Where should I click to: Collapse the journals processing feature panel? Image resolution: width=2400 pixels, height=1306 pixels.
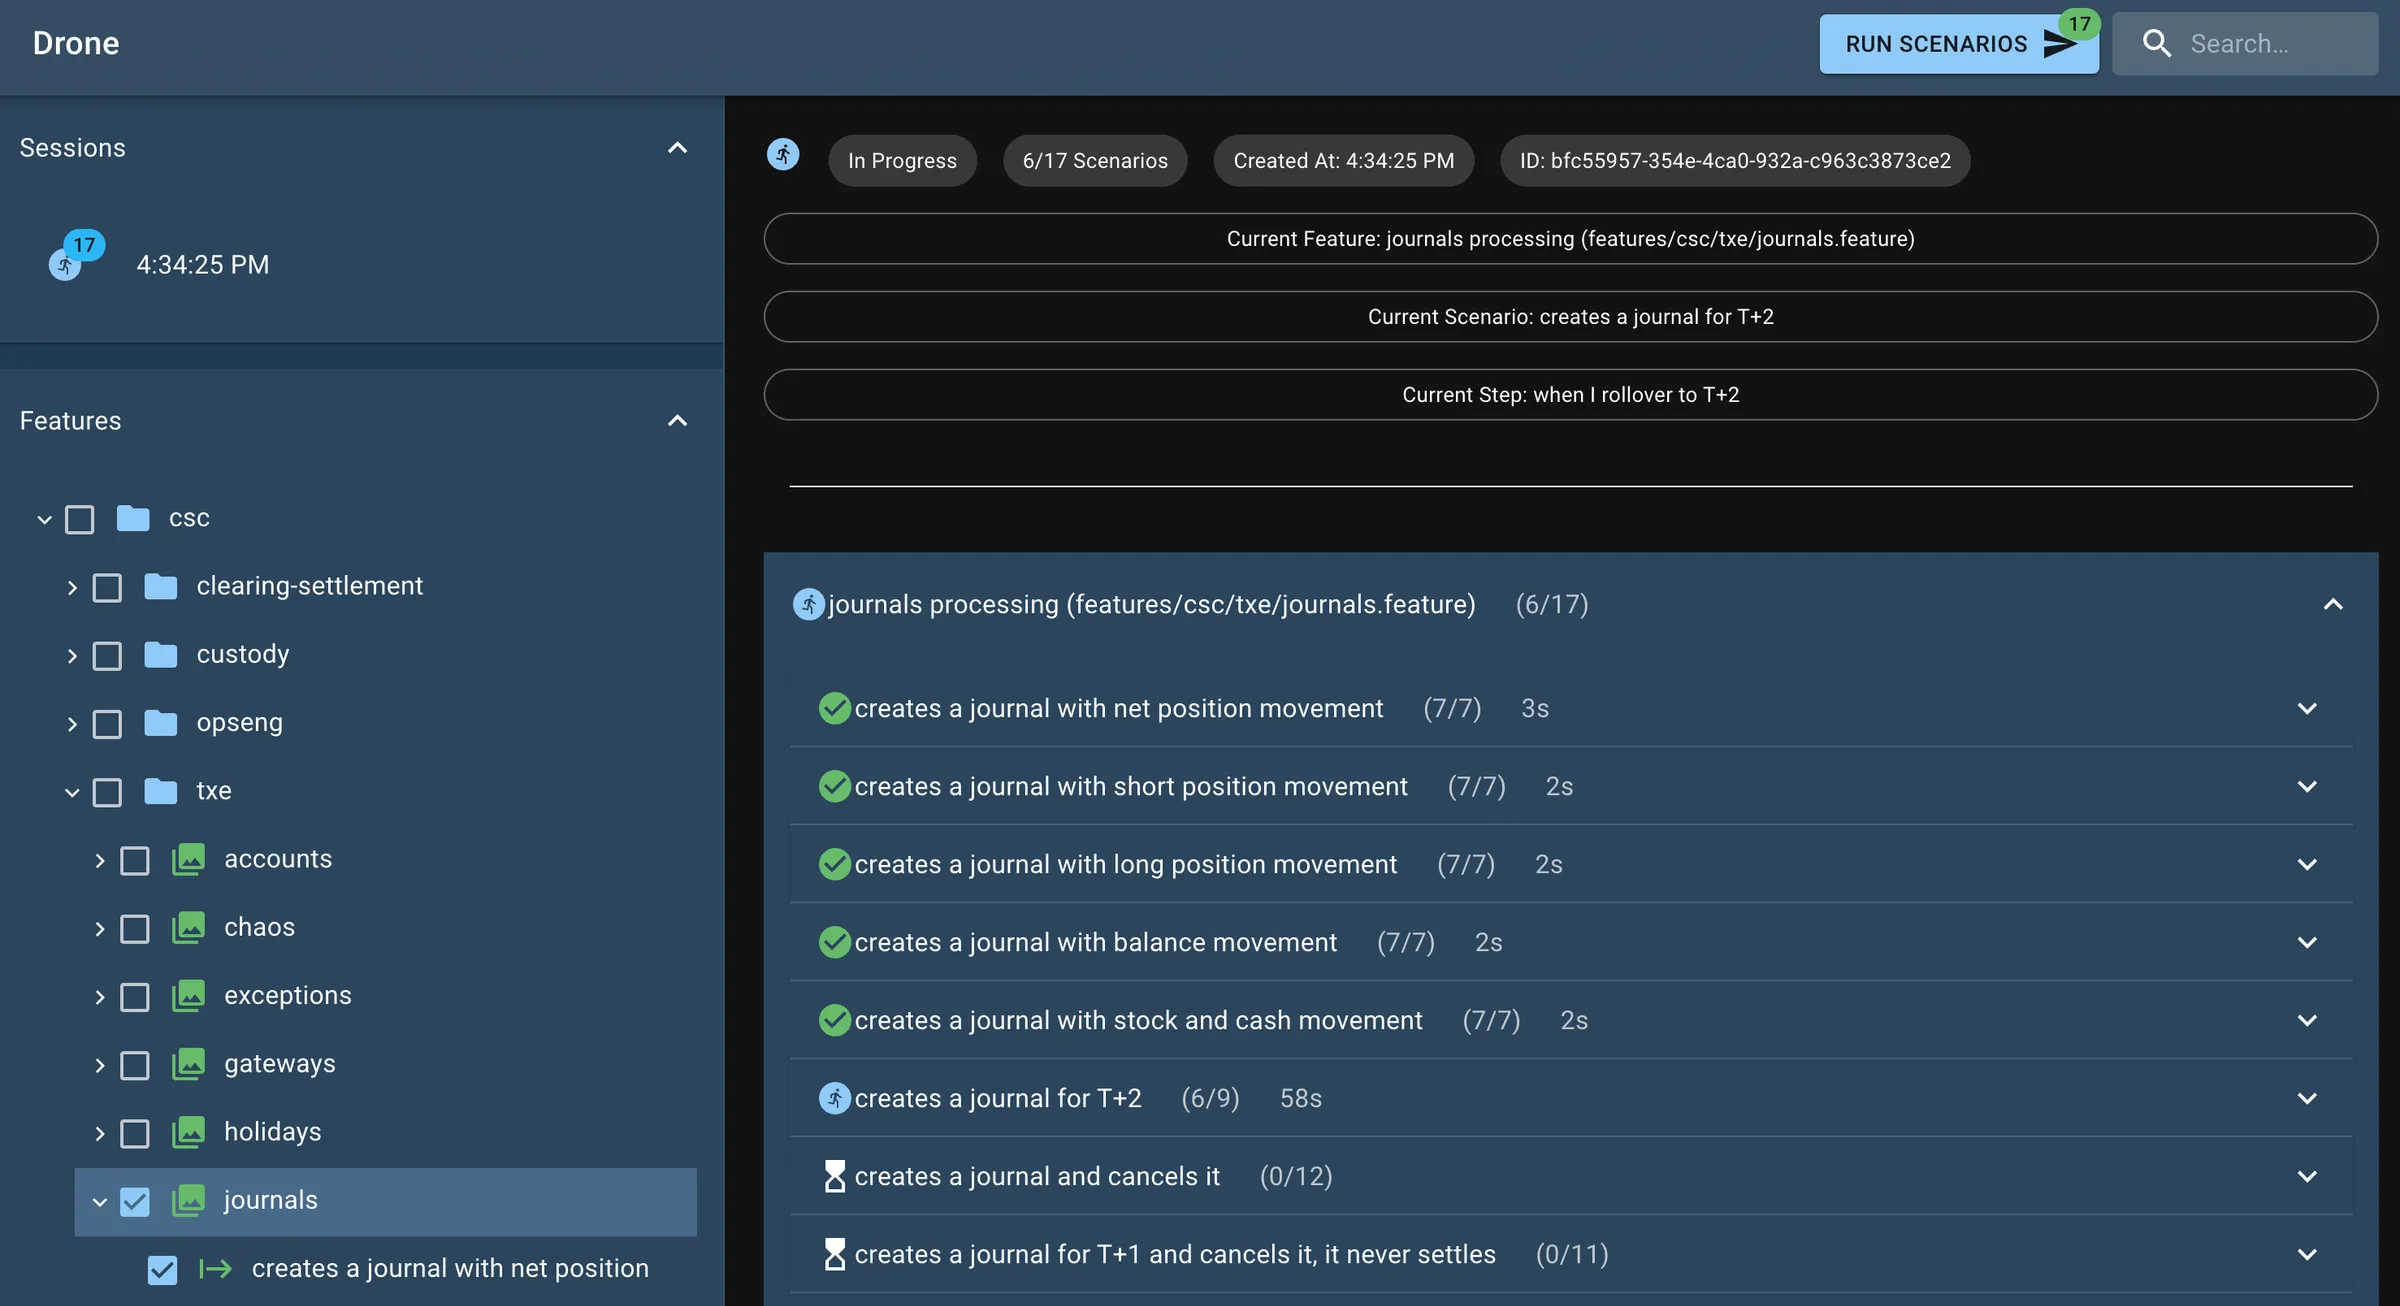(2332, 604)
